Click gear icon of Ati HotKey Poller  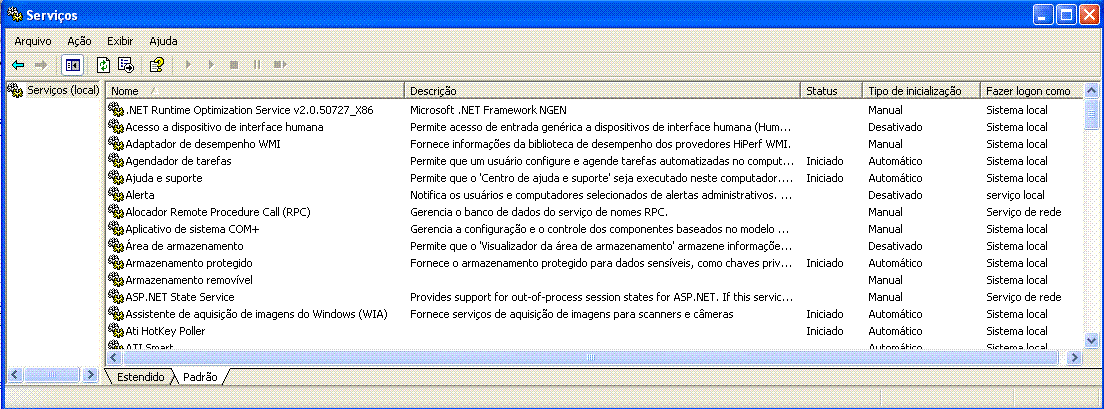pyautogui.click(x=115, y=331)
